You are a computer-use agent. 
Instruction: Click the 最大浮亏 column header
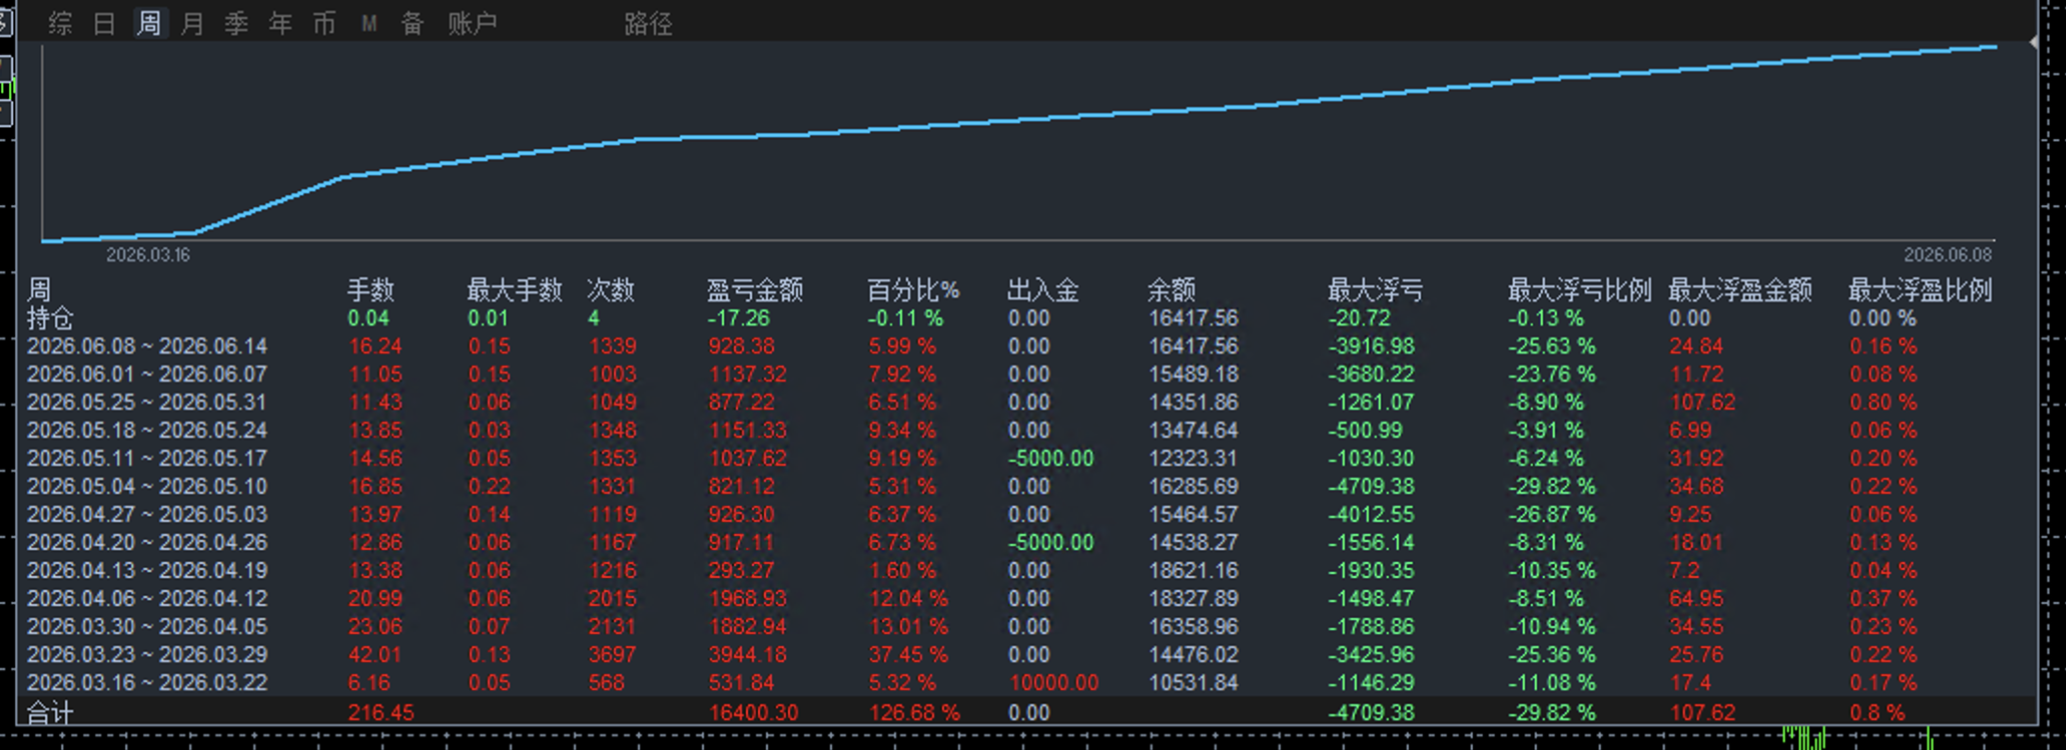pyautogui.click(x=1375, y=290)
